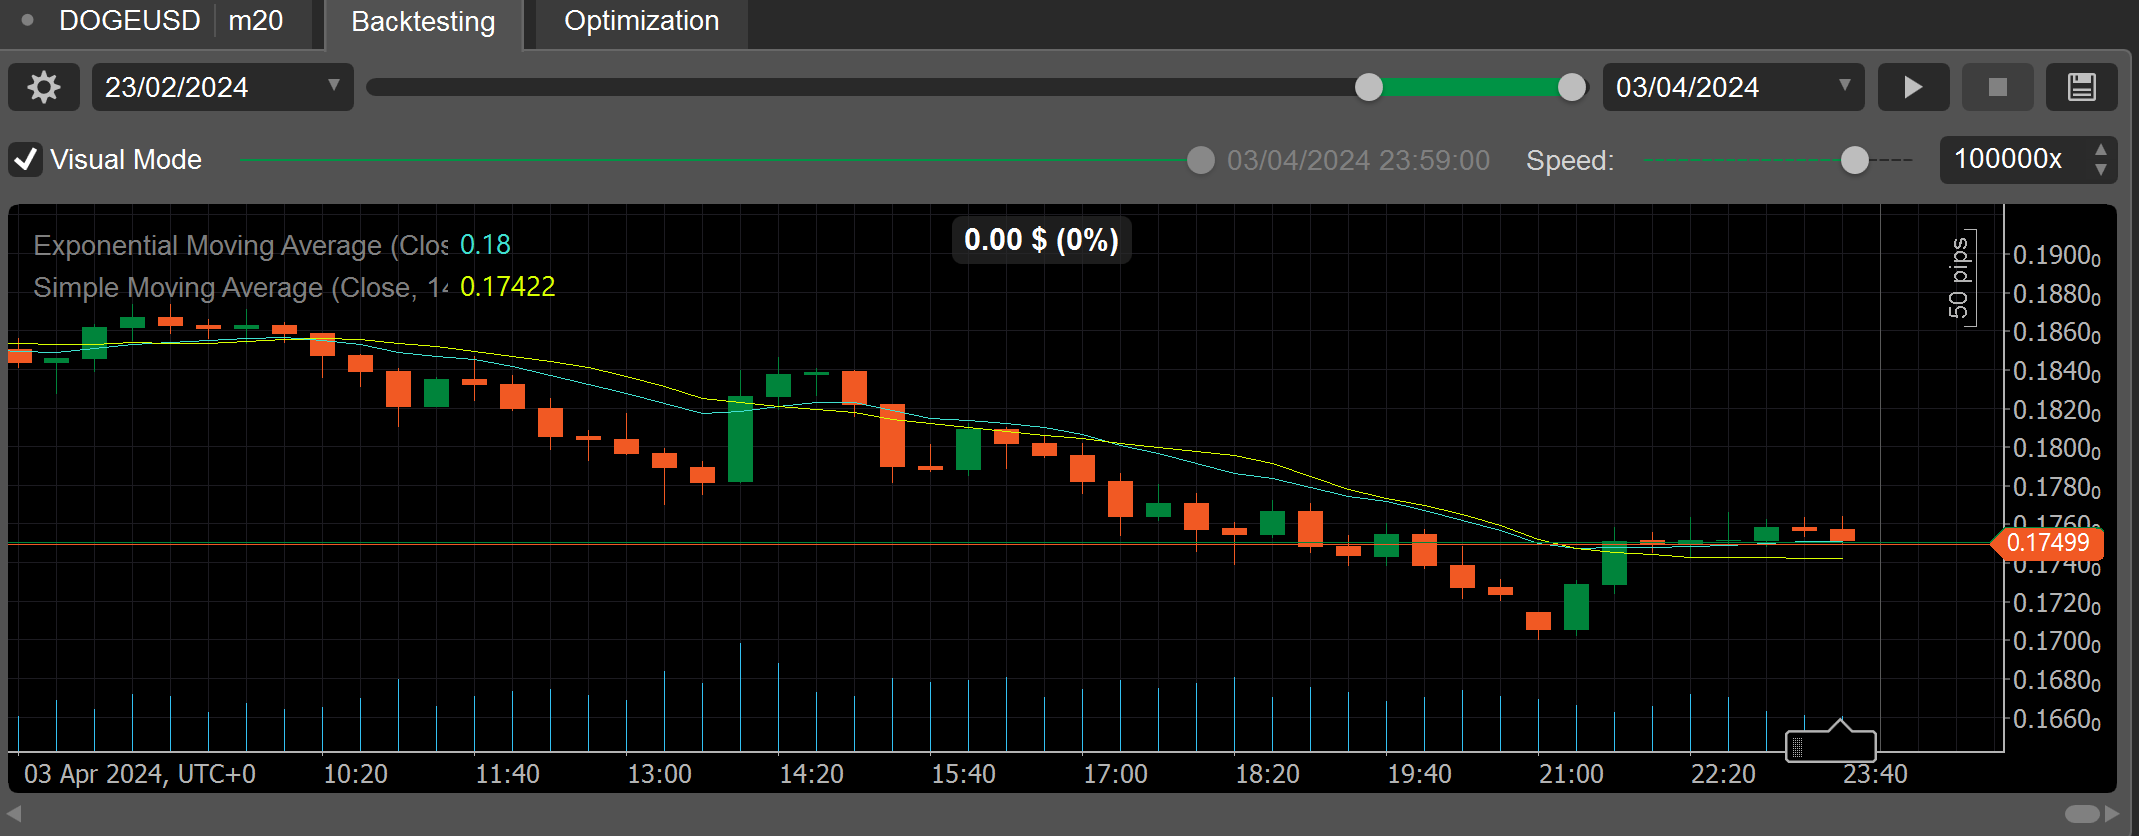Click the 0.18 EMA value

pyautogui.click(x=485, y=246)
